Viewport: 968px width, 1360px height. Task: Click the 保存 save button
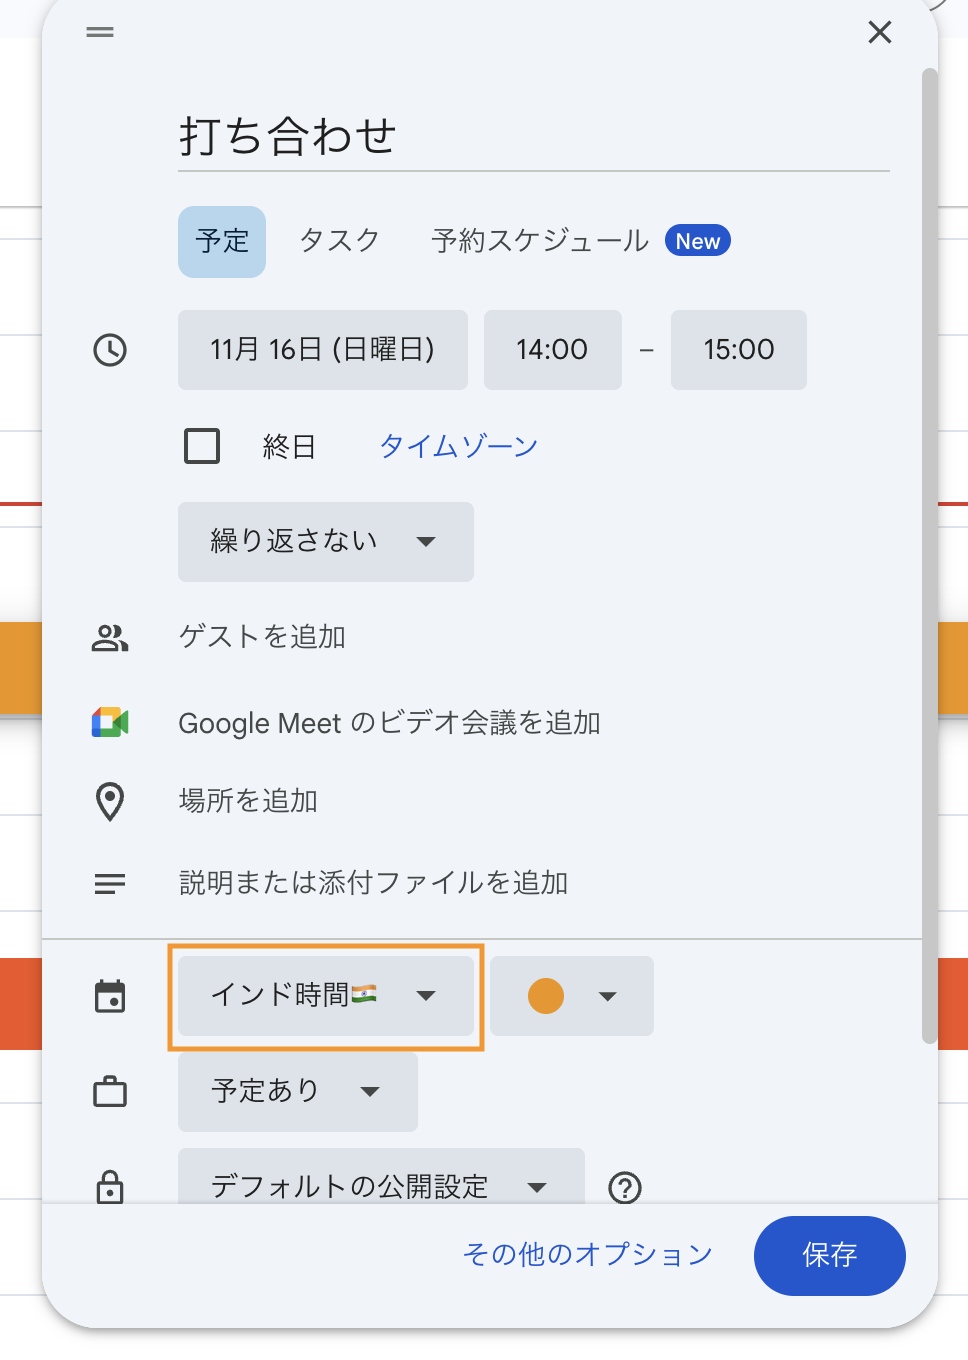(x=829, y=1255)
